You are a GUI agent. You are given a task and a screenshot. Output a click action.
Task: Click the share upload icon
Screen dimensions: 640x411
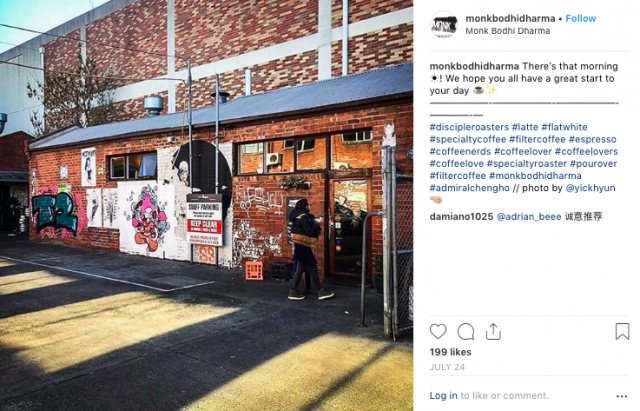click(x=493, y=331)
